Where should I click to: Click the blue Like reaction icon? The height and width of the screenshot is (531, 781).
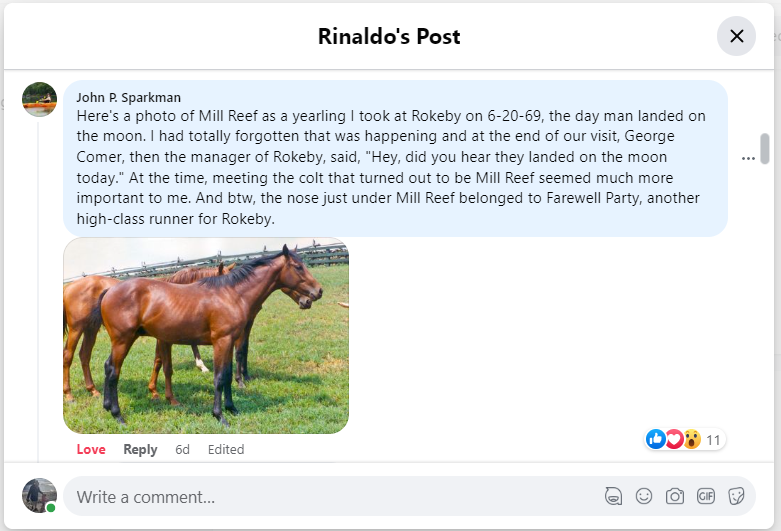tap(656, 439)
